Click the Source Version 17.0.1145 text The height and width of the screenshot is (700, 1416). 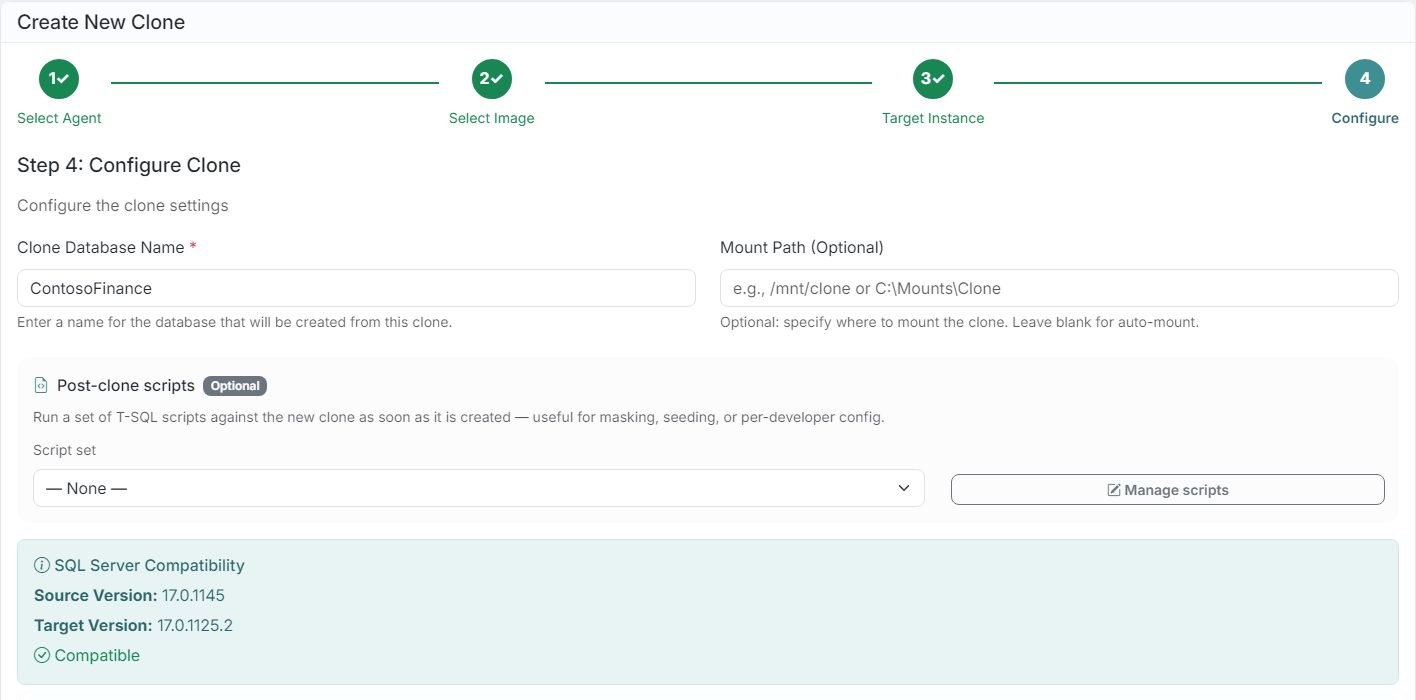[x=129, y=595]
